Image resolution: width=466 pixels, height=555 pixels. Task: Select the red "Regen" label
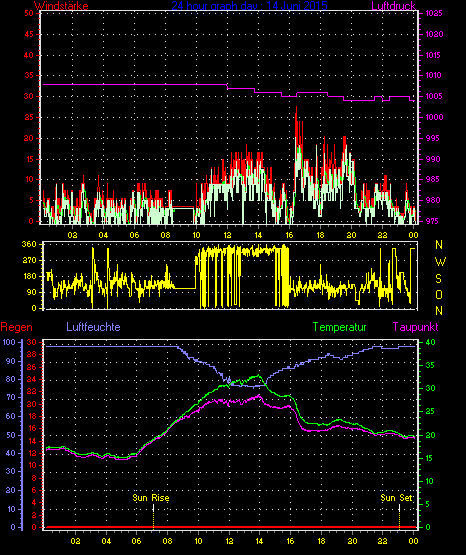click(16, 327)
